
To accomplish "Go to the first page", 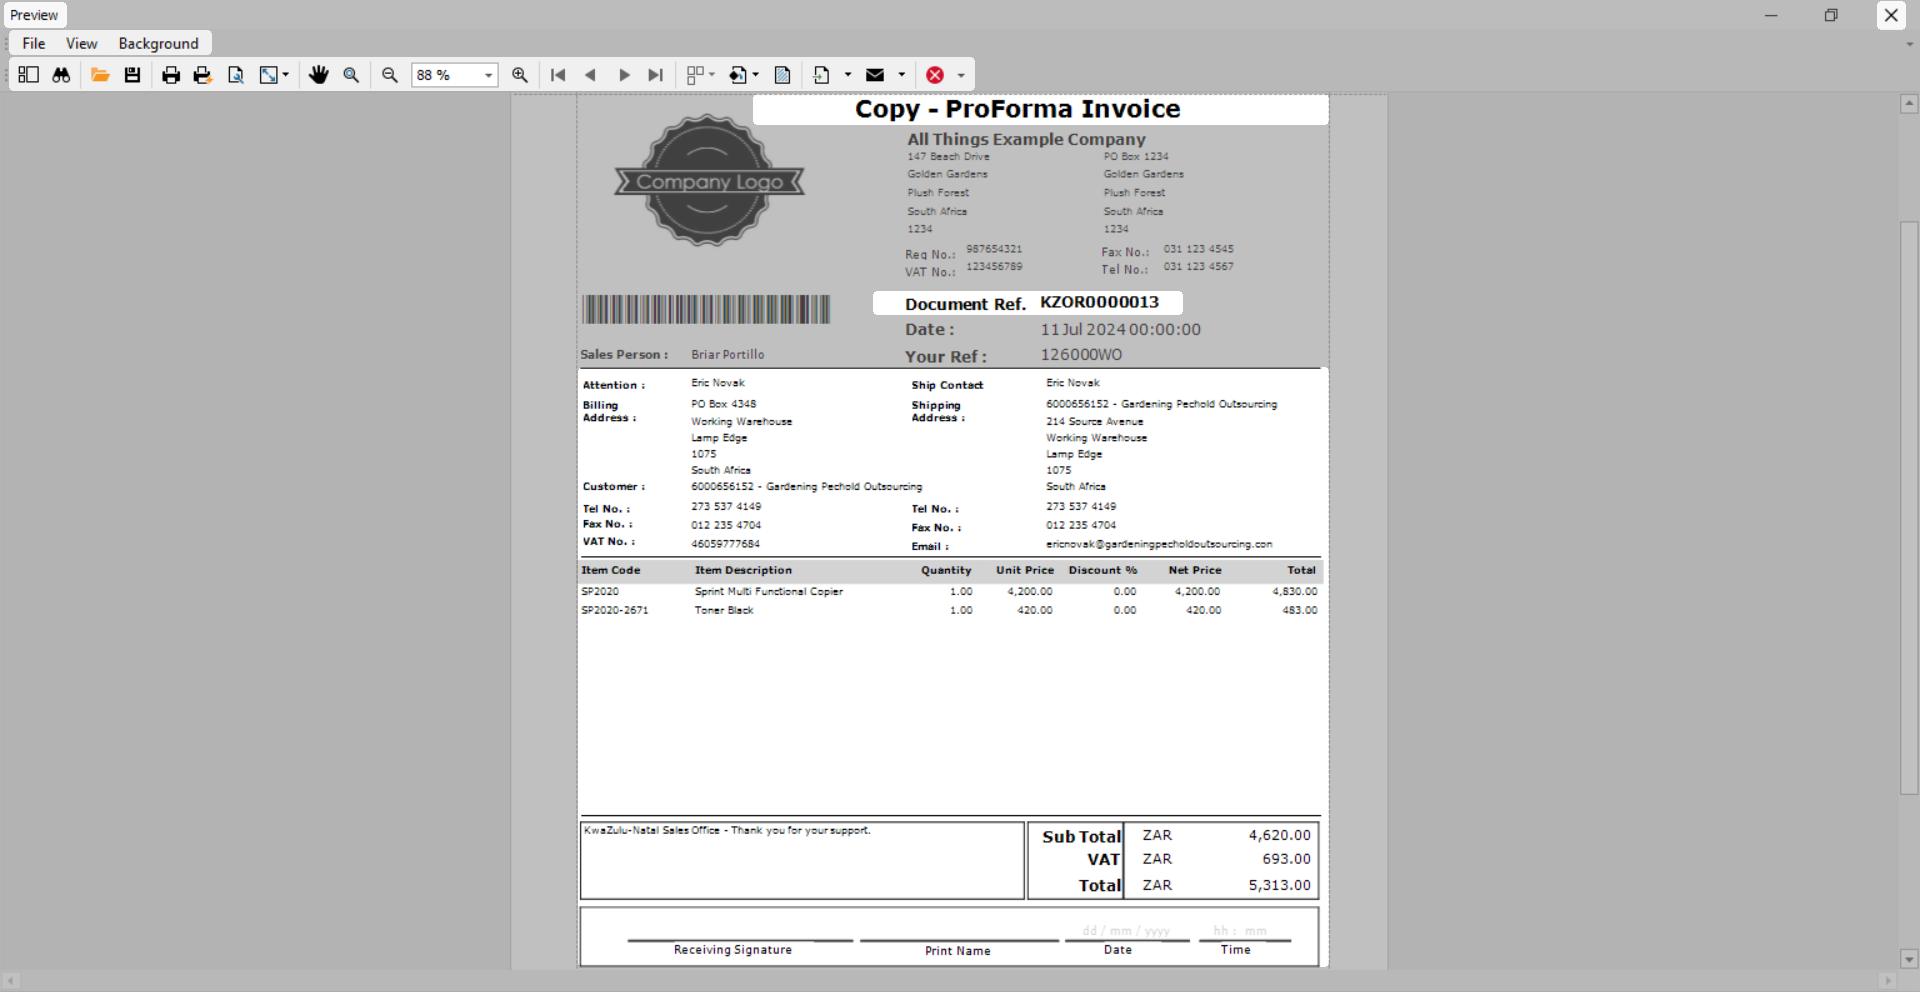I will coord(558,75).
